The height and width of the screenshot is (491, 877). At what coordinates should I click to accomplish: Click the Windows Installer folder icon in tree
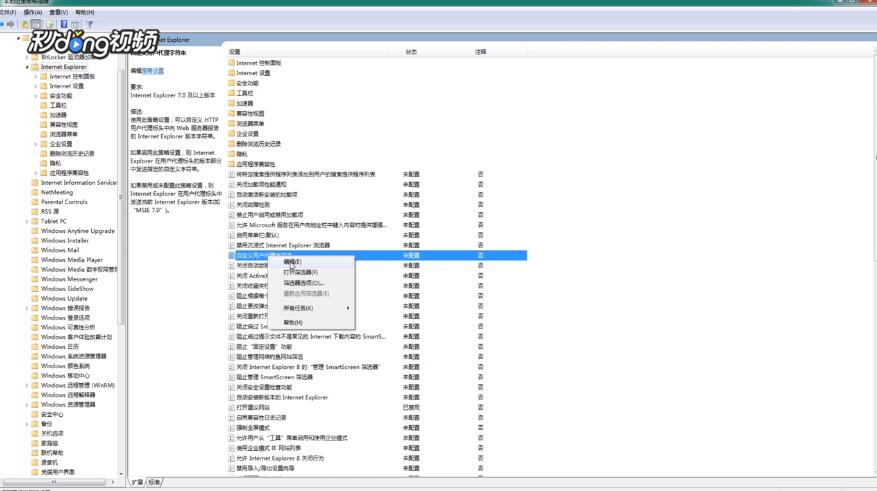coord(35,240)
